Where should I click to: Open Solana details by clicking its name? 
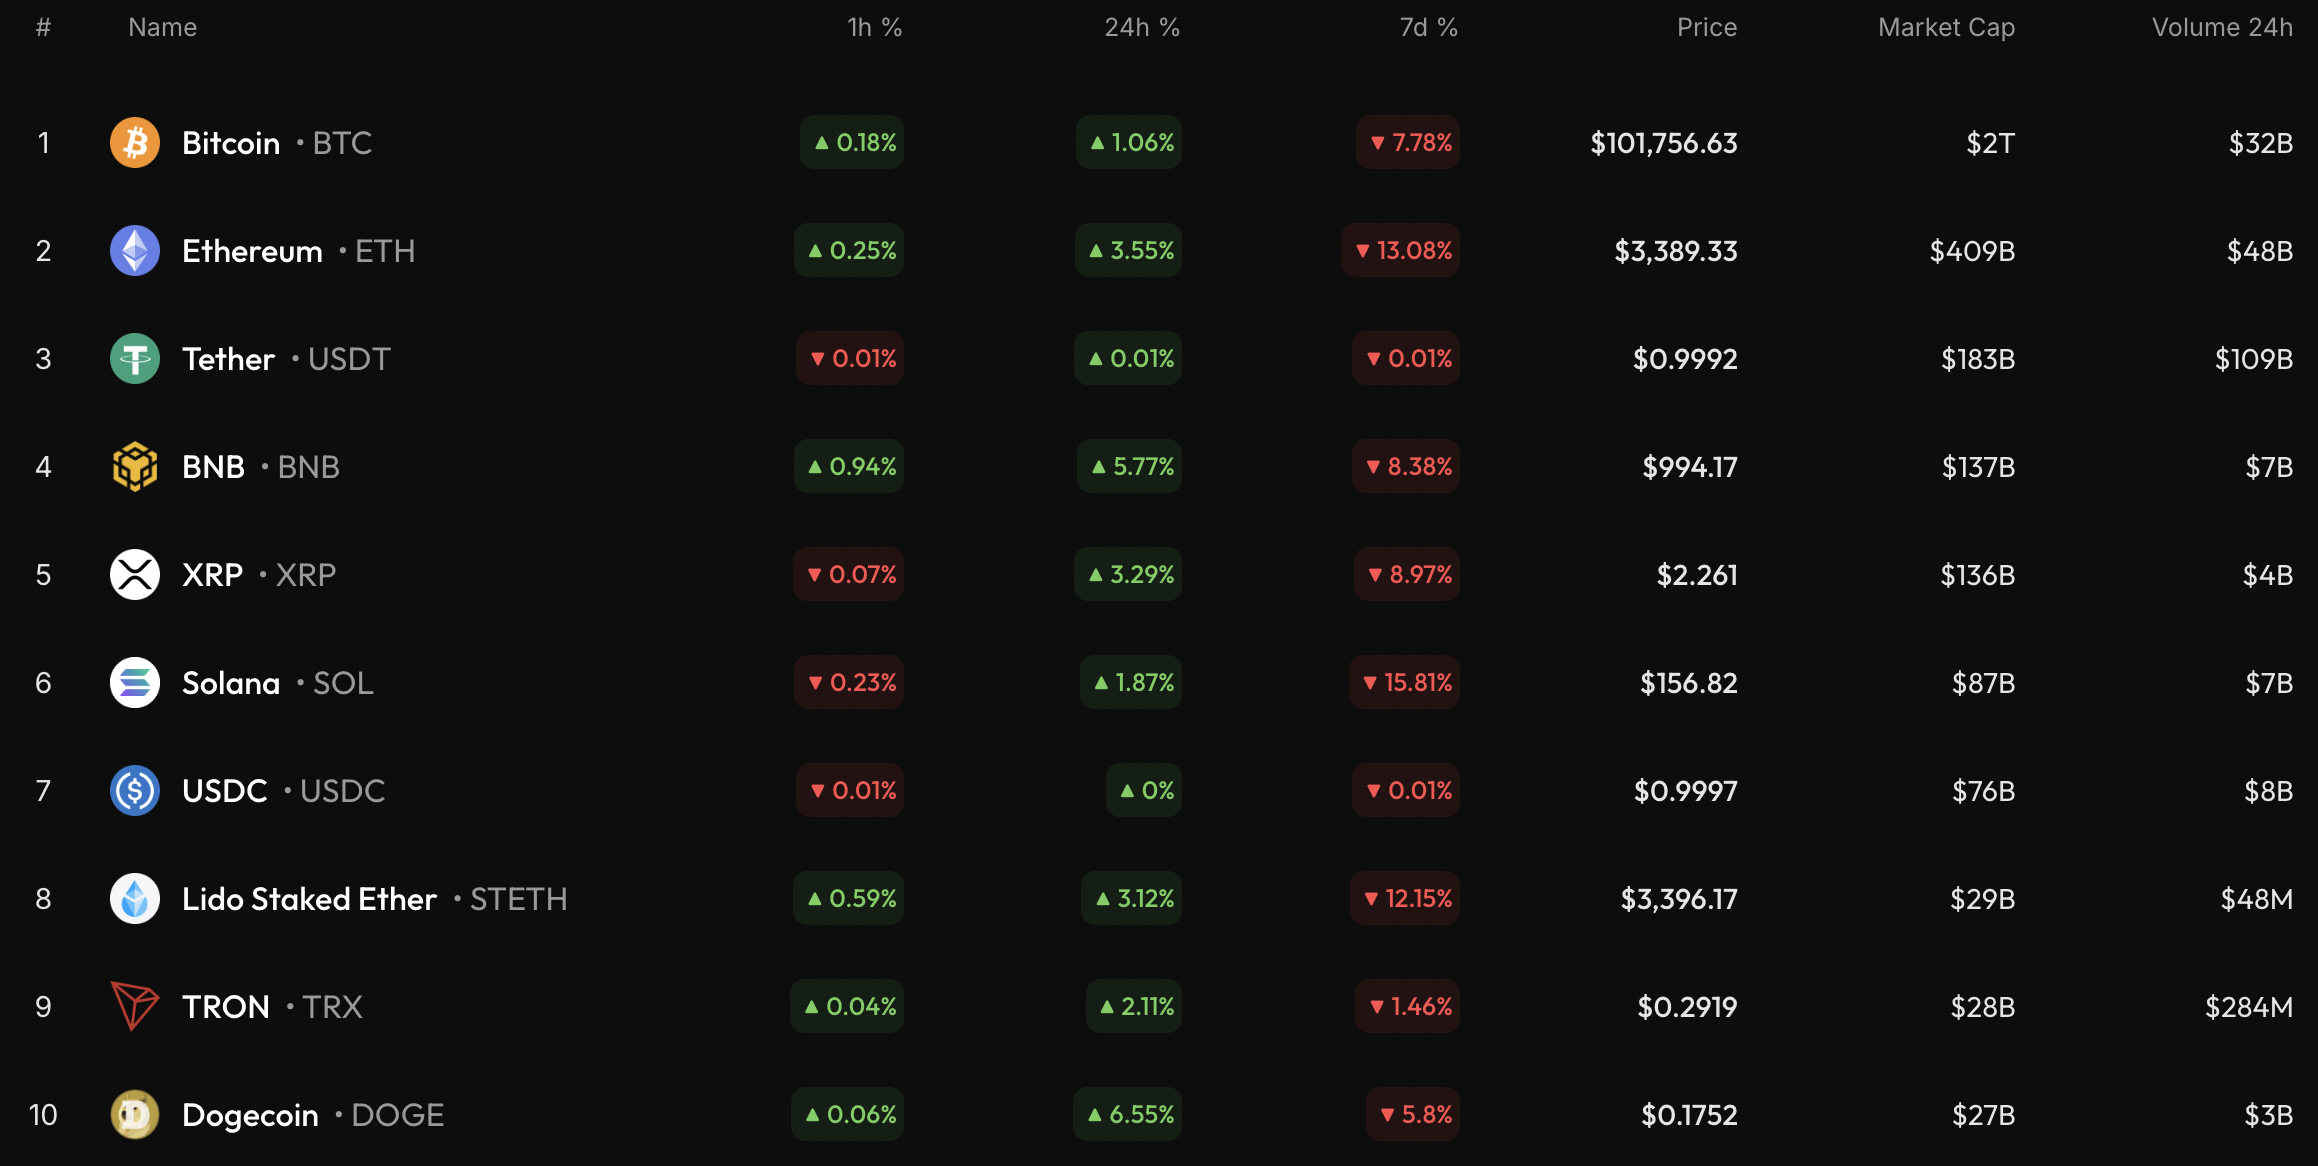coord(231,682)
